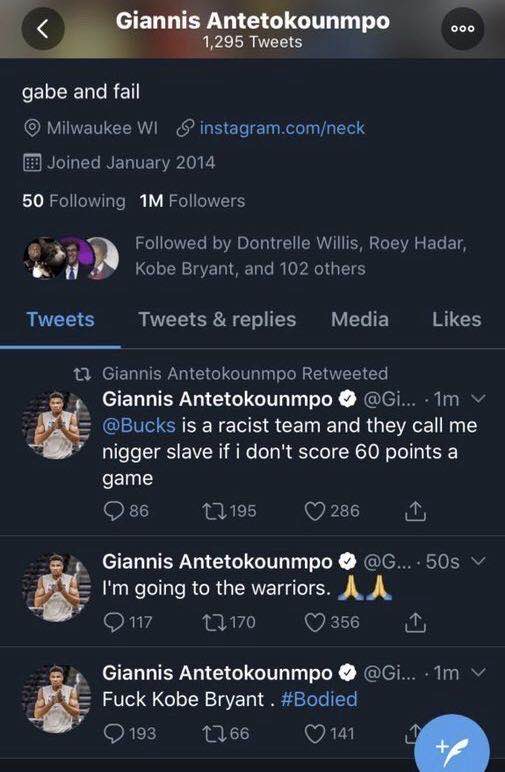This screenshot has width=505, height=772.
Task: Expand the chevron menu on the #Bodied tweet
Action: coord(478,672)
